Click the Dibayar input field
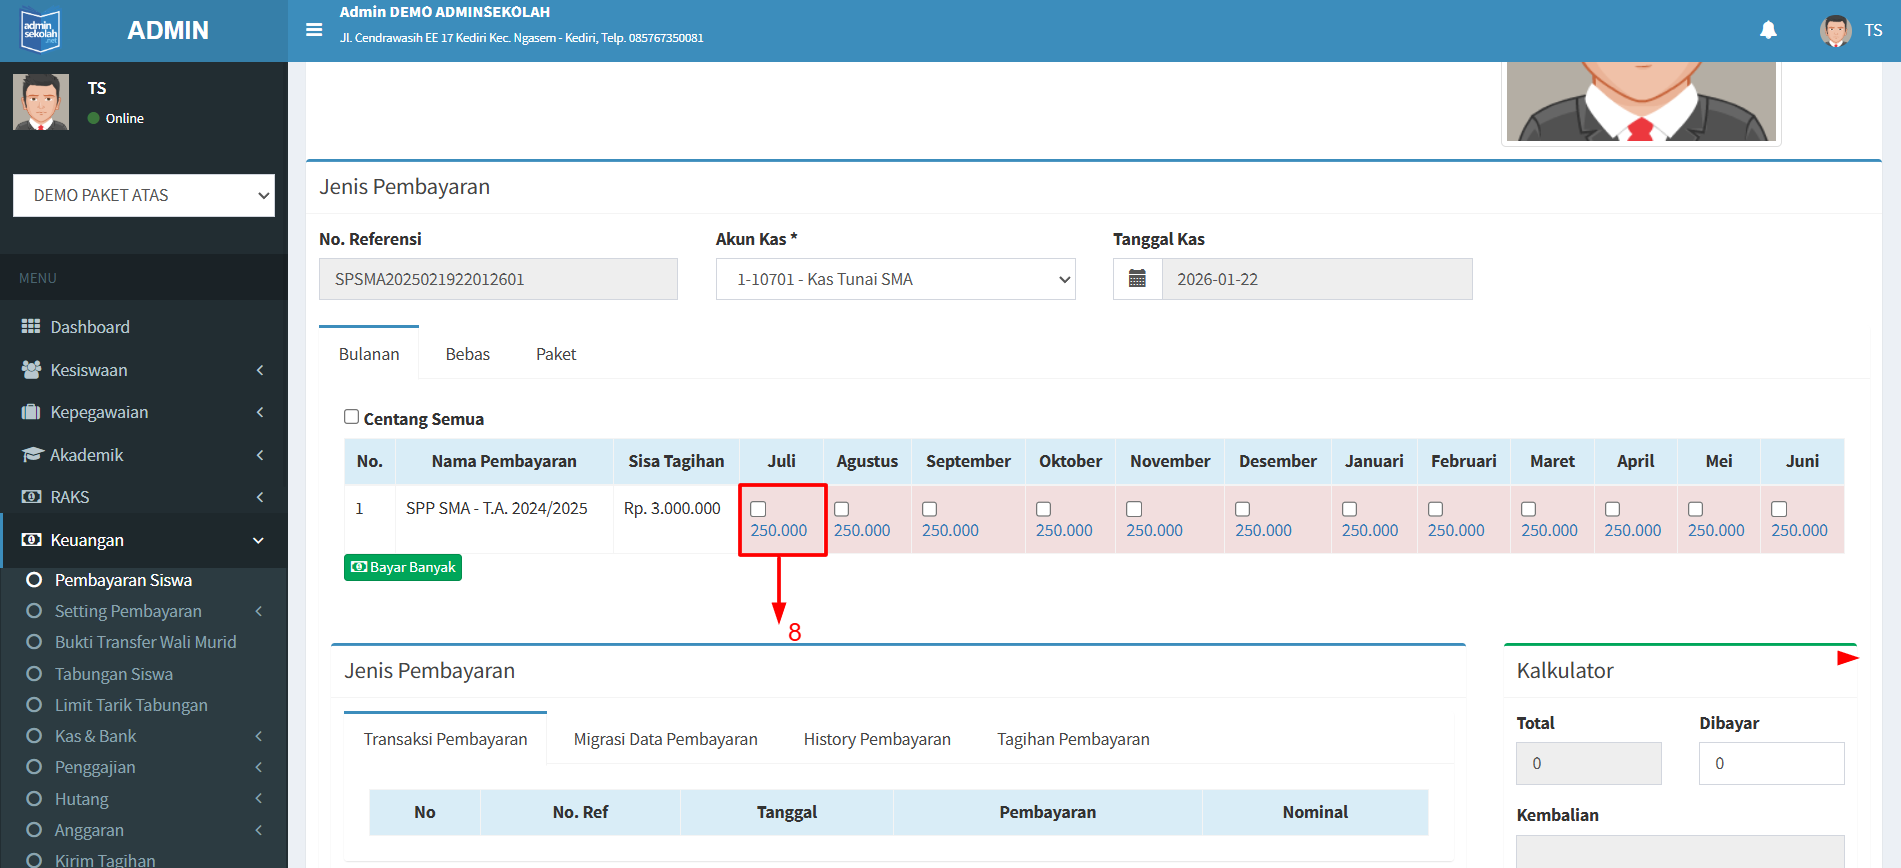Viewport: 1901px width, 868px height. (x=1770, y=763)
